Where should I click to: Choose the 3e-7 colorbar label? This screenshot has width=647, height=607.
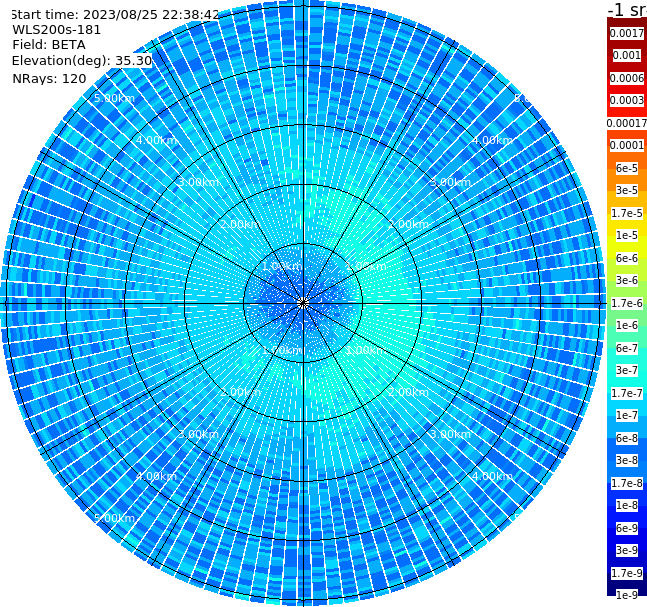(627, 370)
